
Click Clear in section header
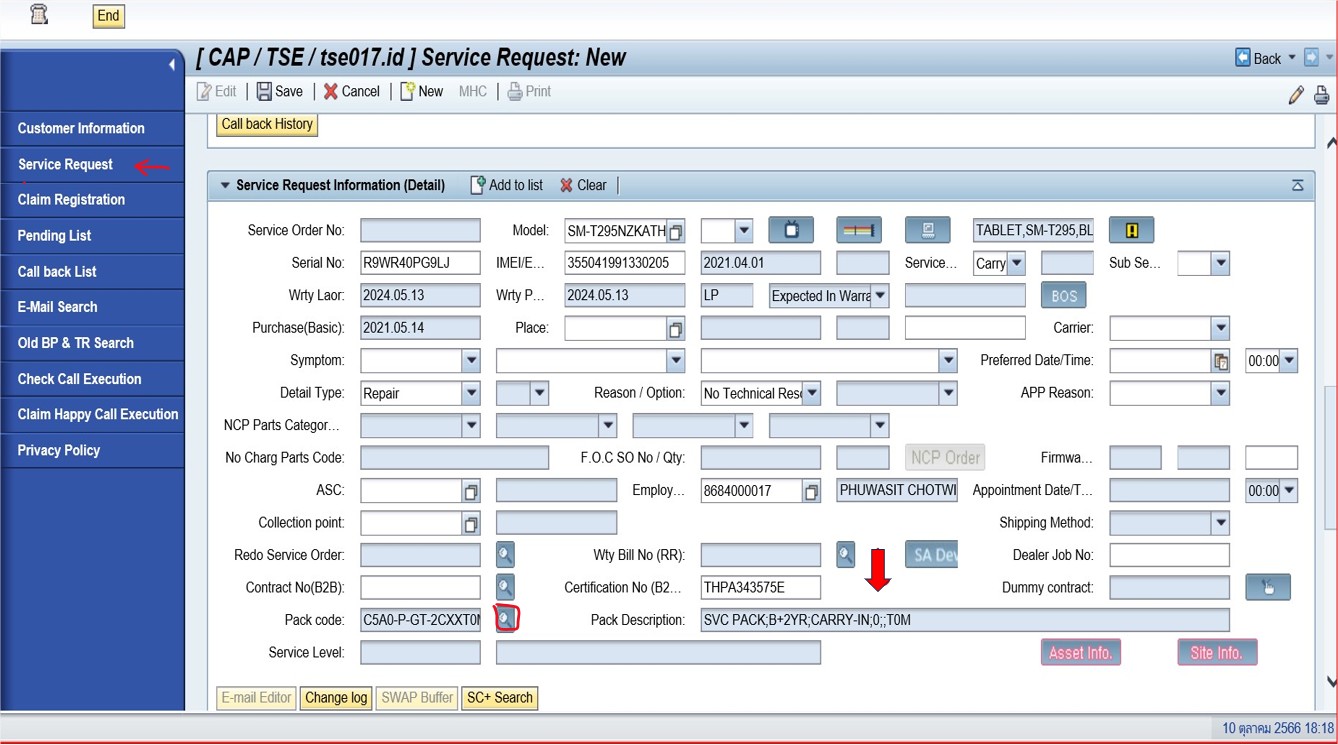tap(583, 185)
